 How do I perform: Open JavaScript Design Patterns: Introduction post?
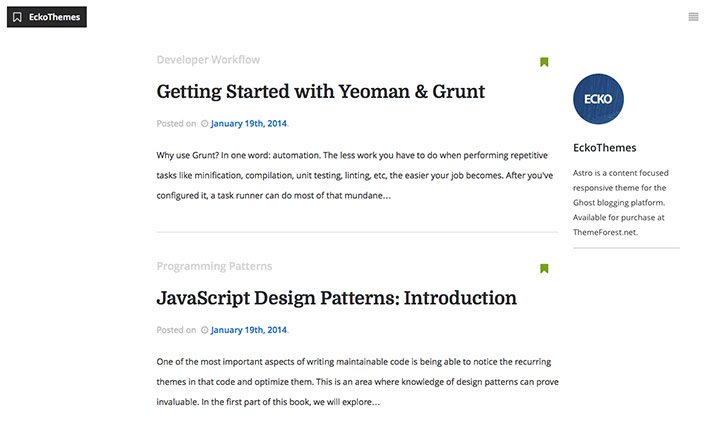point(337,298)
